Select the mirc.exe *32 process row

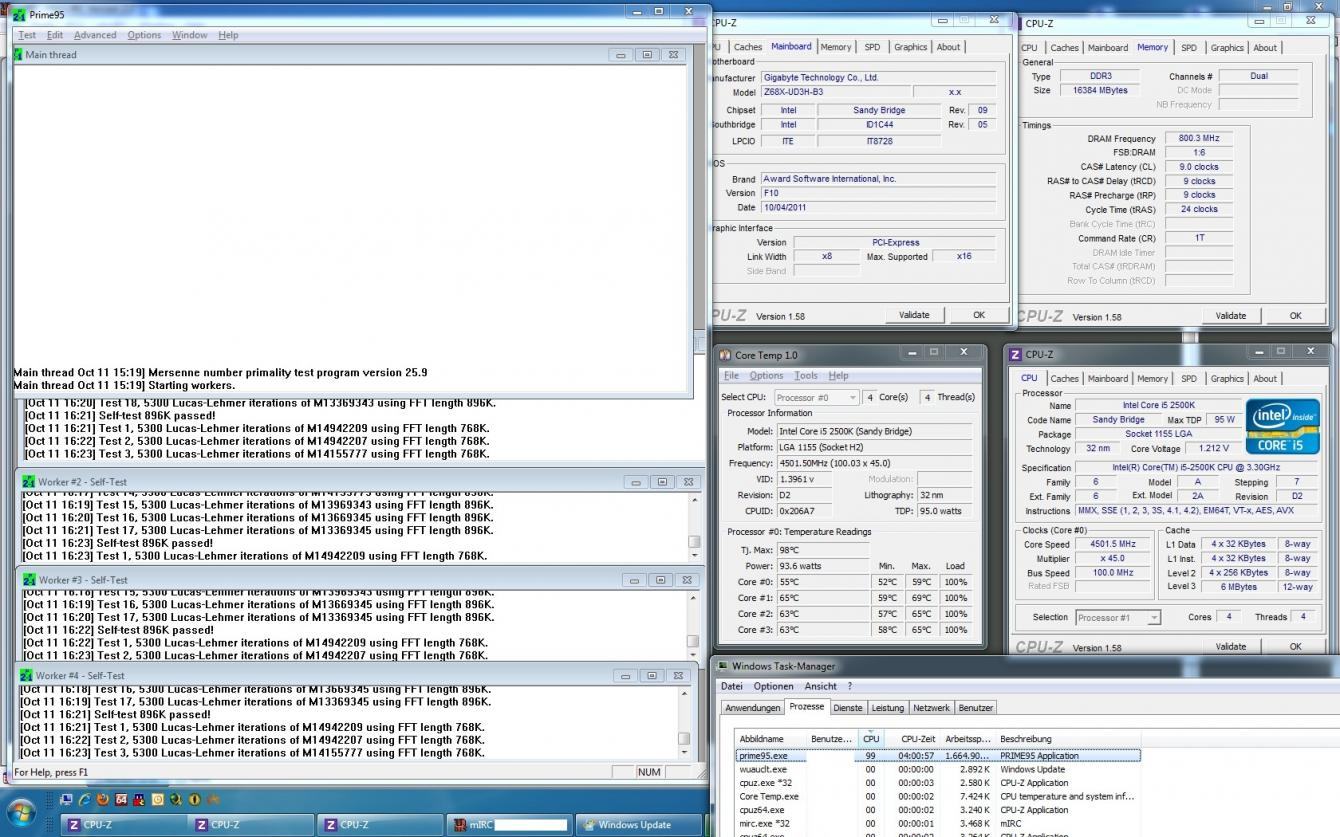coord(937,824)
